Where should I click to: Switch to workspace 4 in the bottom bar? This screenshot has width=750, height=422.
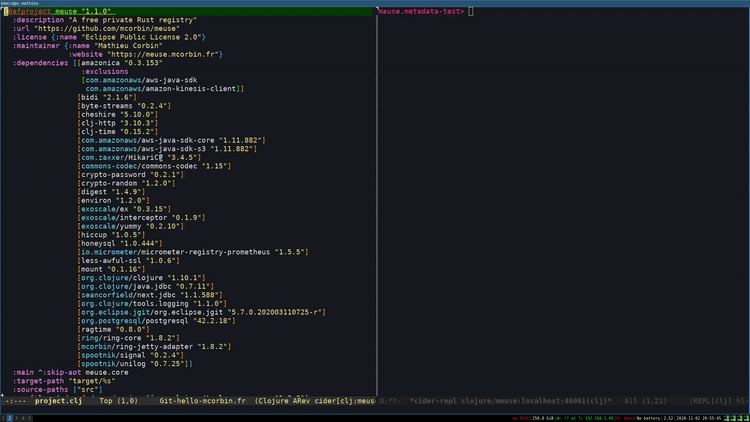click(22, 418)
